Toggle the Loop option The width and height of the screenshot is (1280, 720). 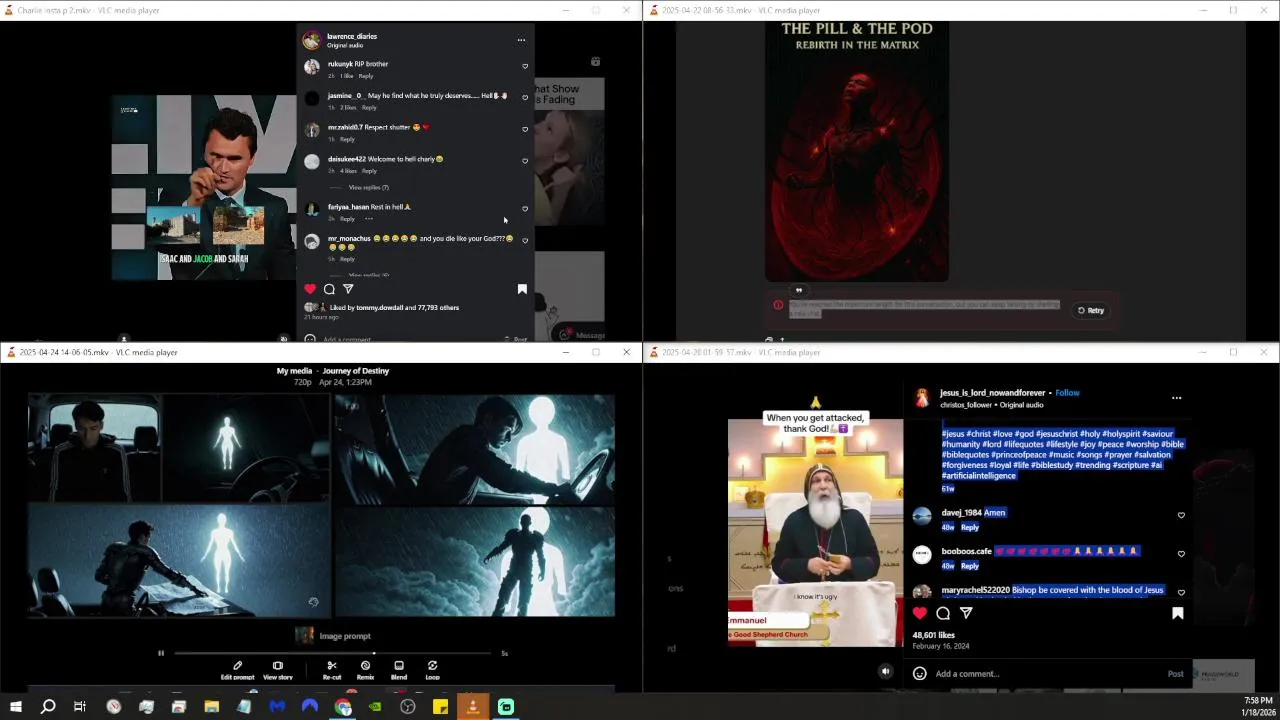coord(432,670)
